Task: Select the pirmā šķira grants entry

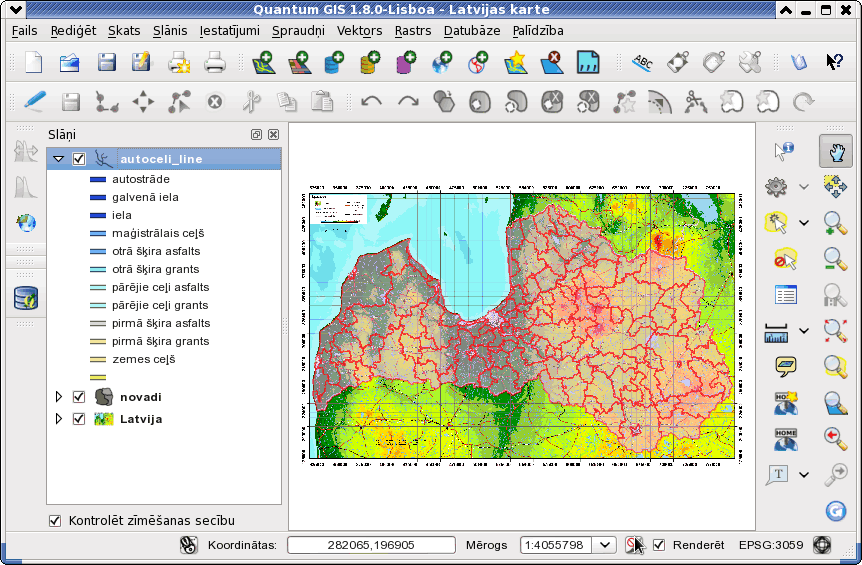Action: tap(161, 341)
